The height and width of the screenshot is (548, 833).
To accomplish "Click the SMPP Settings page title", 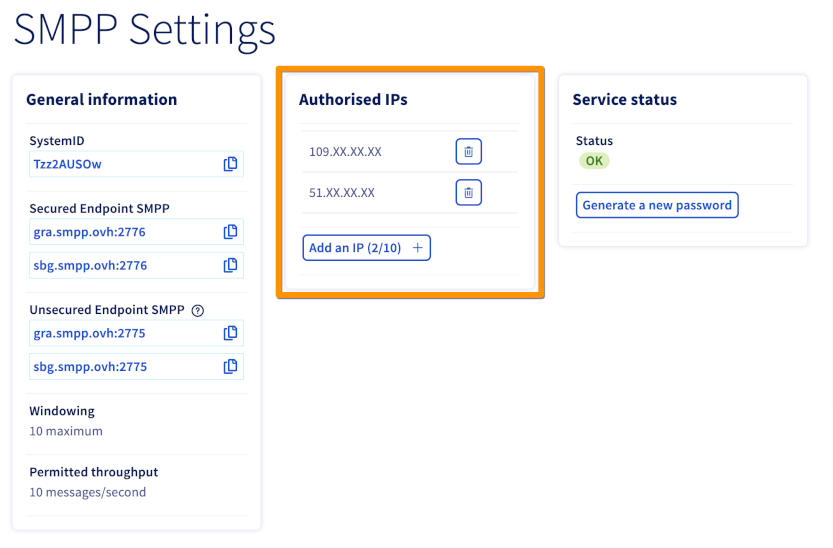I will click(x=144, y=30).
